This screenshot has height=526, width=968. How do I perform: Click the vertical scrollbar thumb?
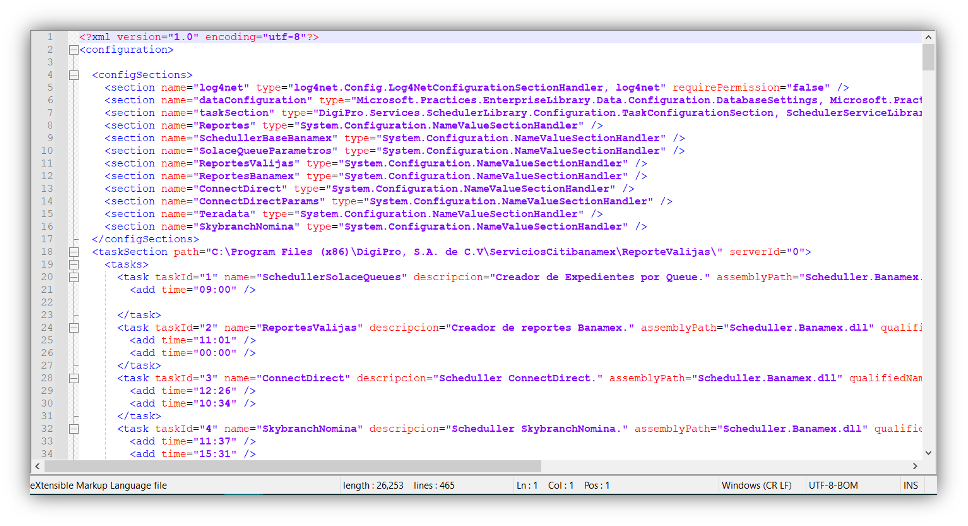pos(929,57)
